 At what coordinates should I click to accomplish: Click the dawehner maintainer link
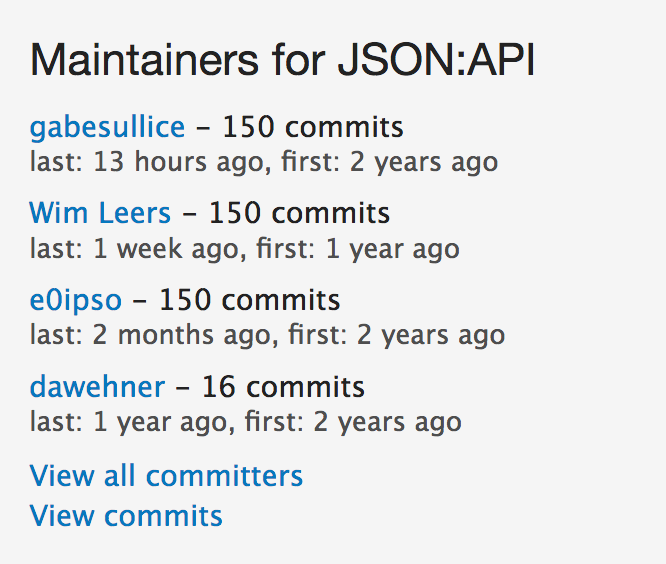coord(97,385)
